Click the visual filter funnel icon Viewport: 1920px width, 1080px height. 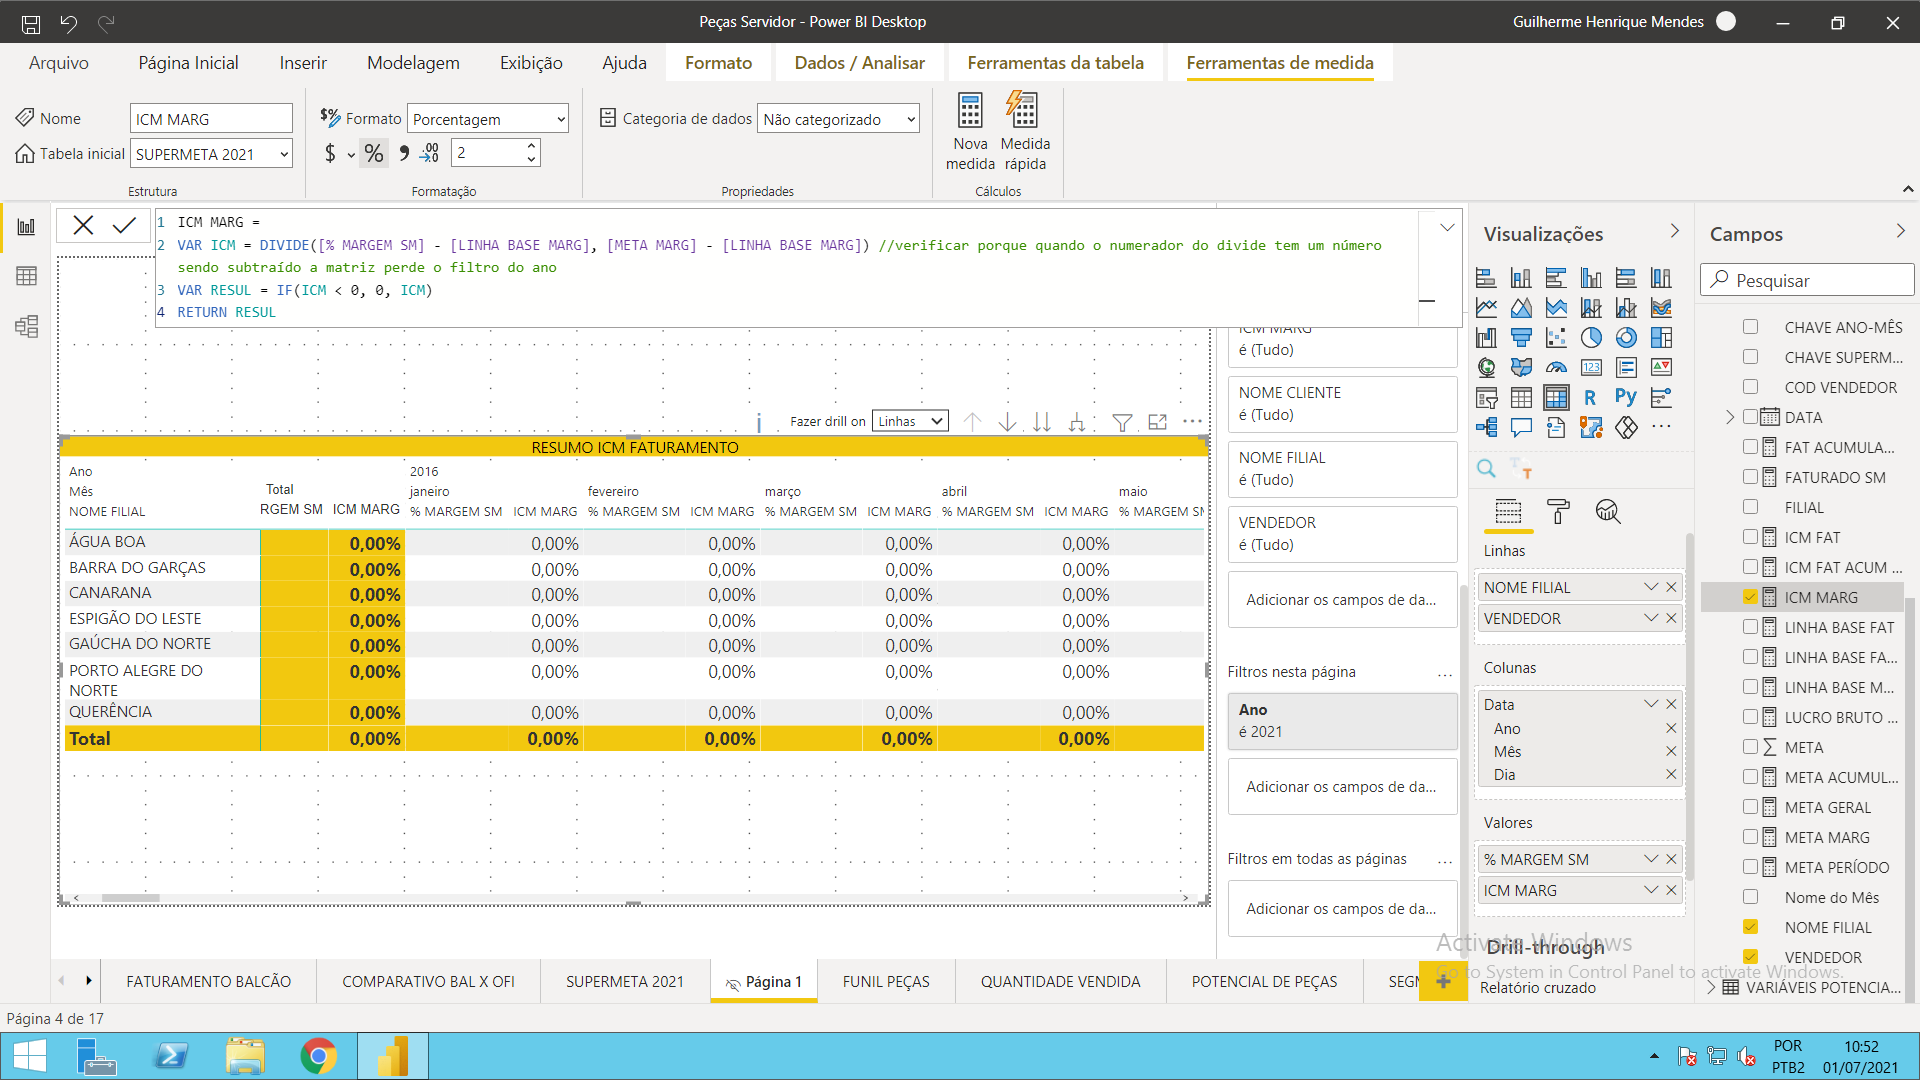pyautogui.click(x=1122, y=422)
